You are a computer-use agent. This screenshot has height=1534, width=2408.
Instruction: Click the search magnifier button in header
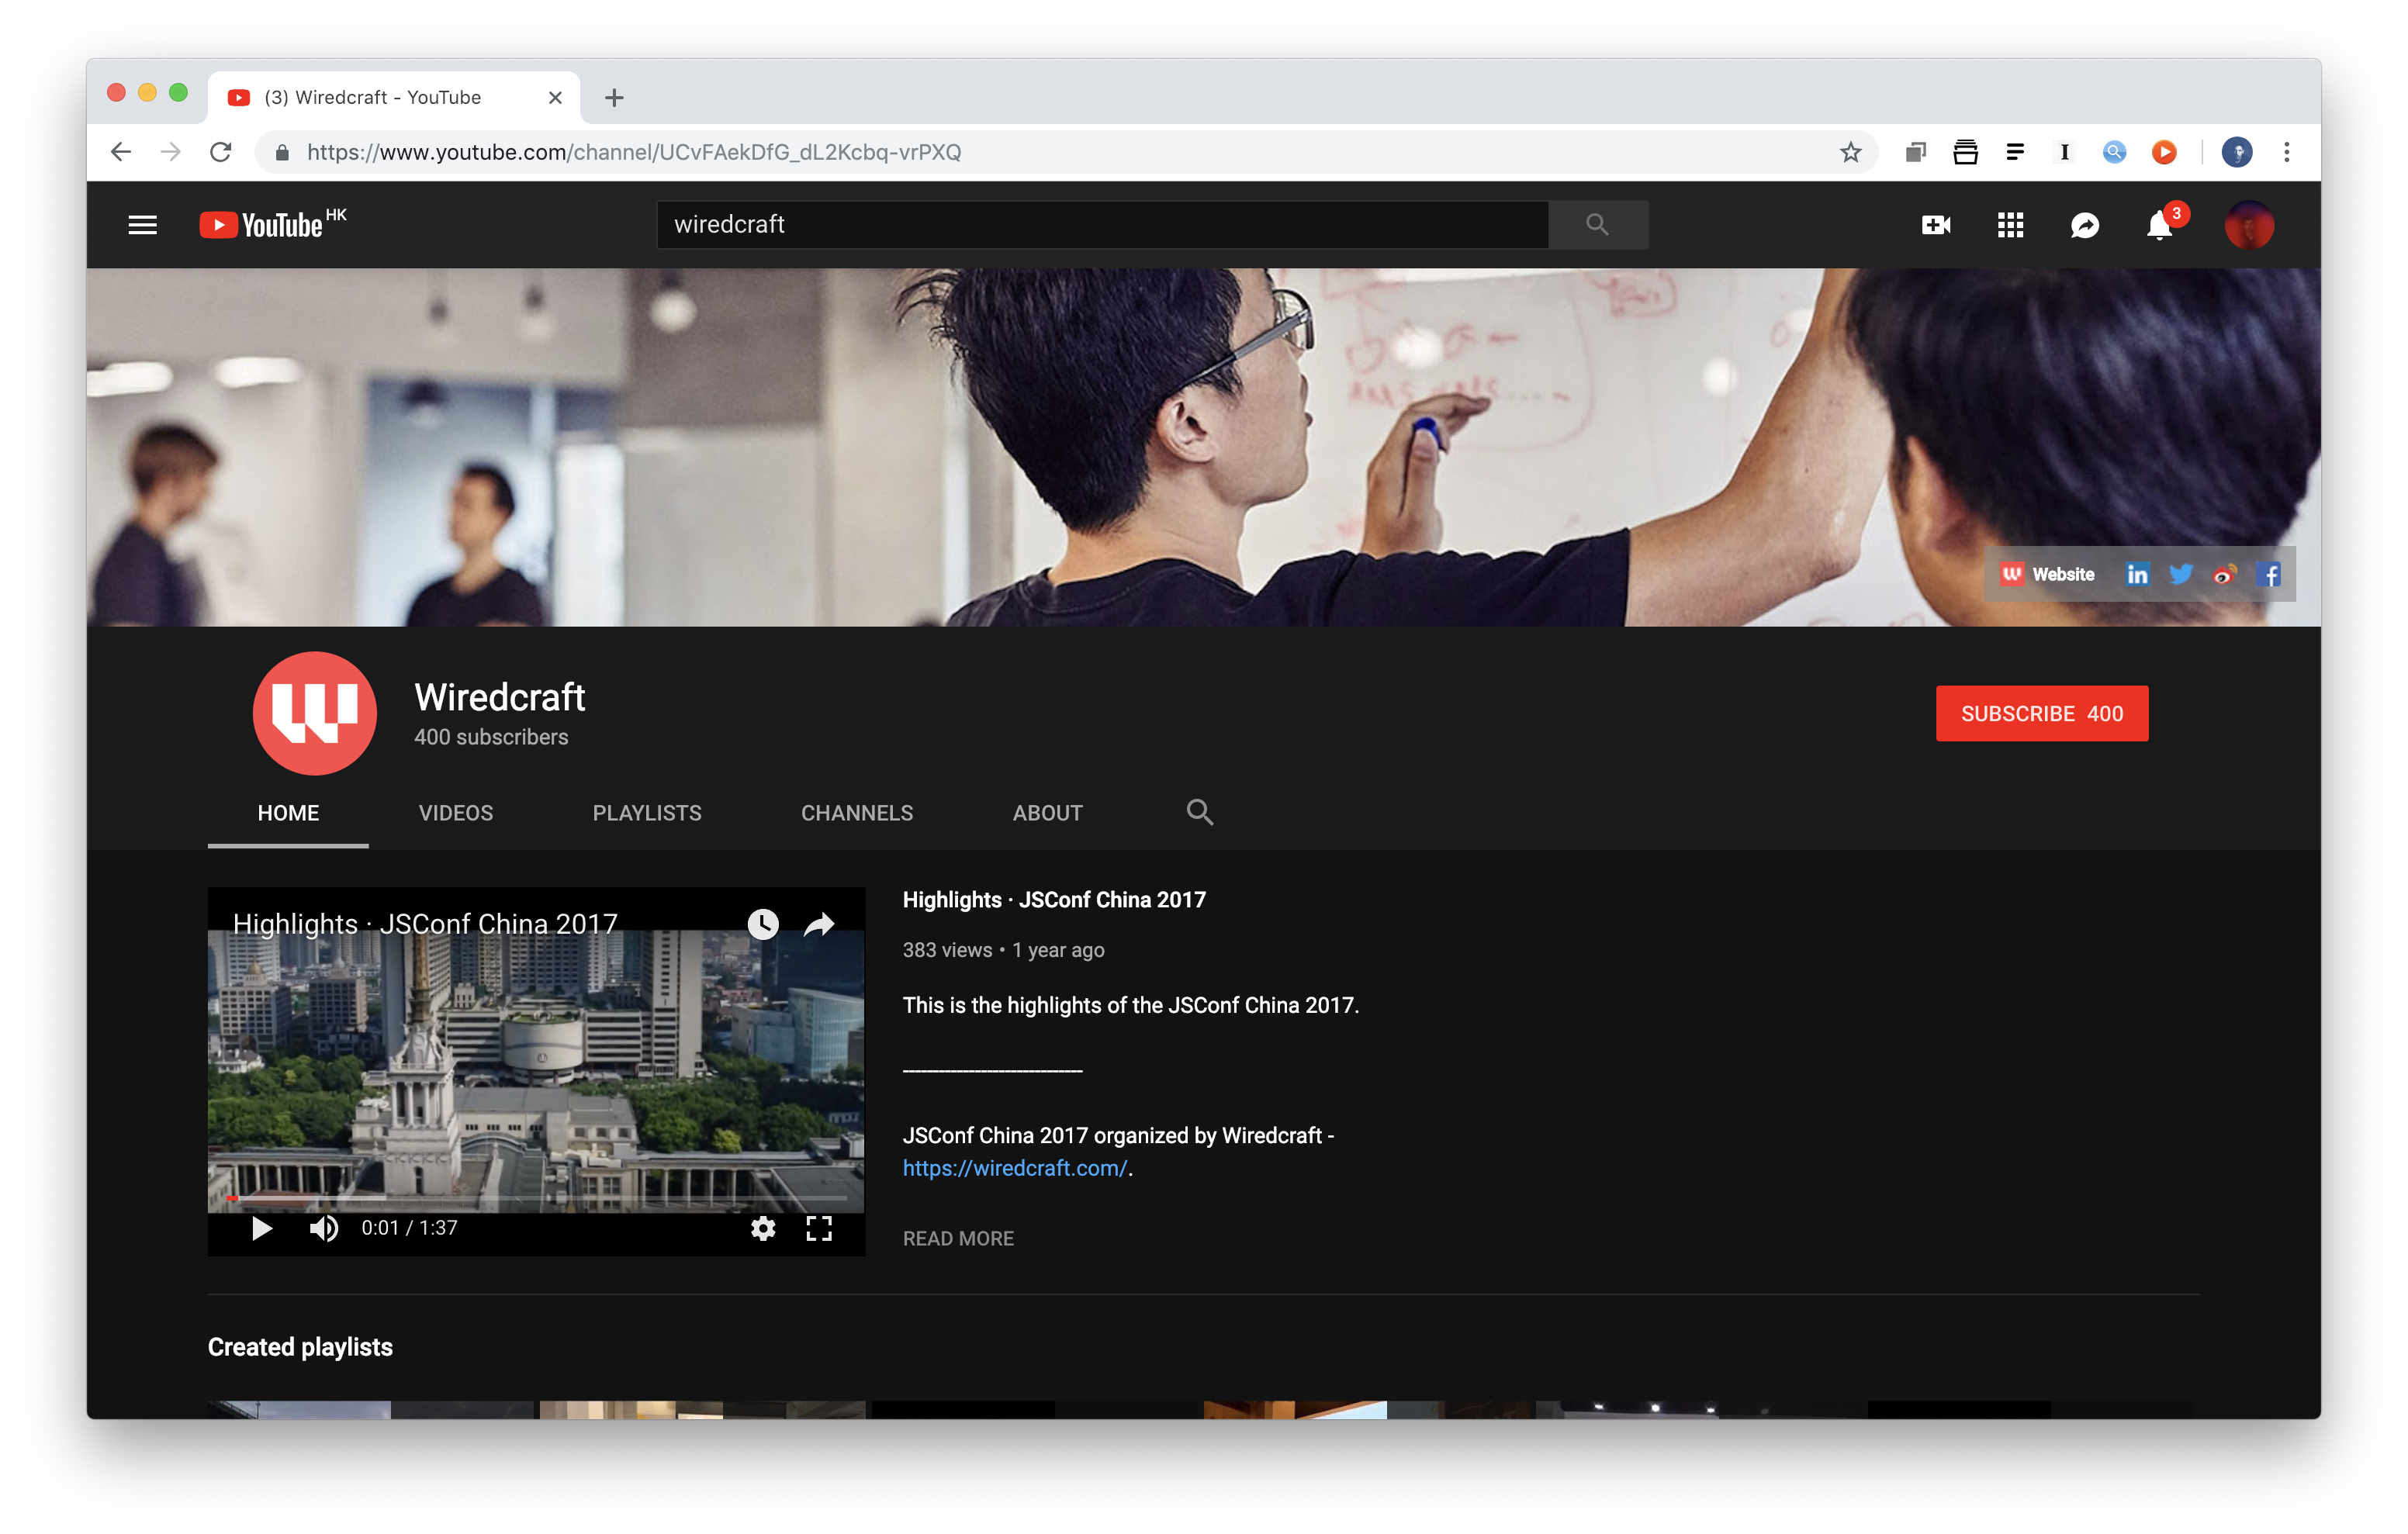point(1597,224)
